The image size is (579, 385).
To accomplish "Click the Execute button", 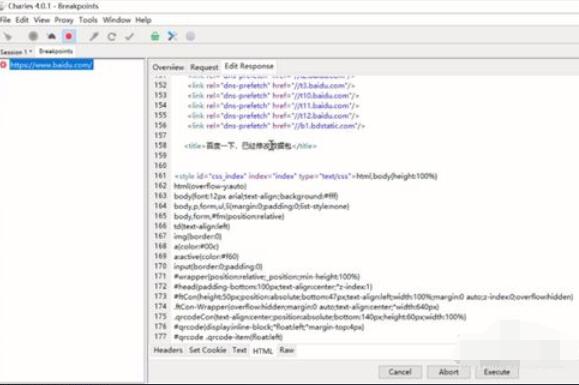I will (497, 372).
